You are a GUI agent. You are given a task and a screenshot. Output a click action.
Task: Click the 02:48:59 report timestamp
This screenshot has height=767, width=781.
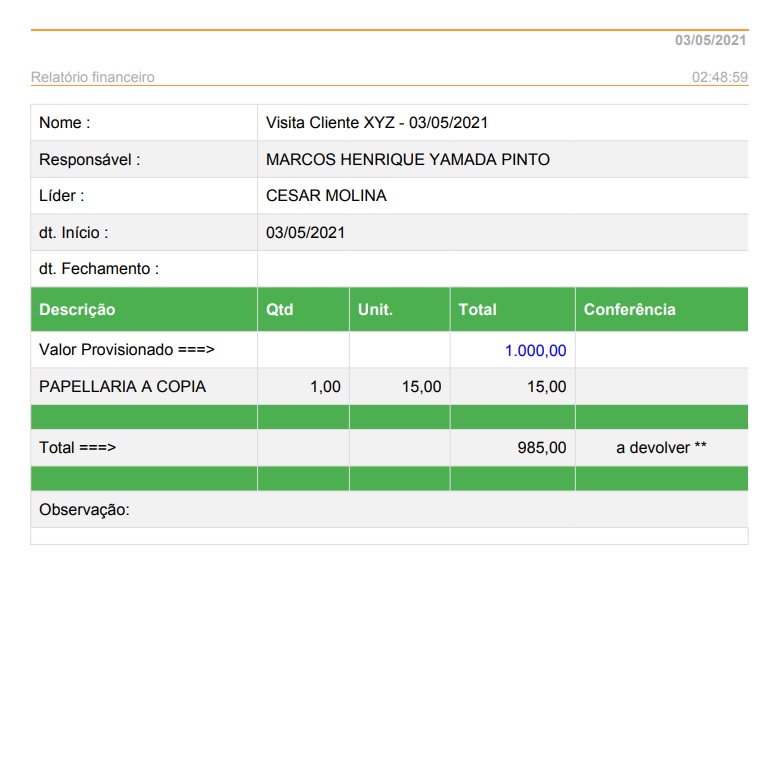point(719,77)
